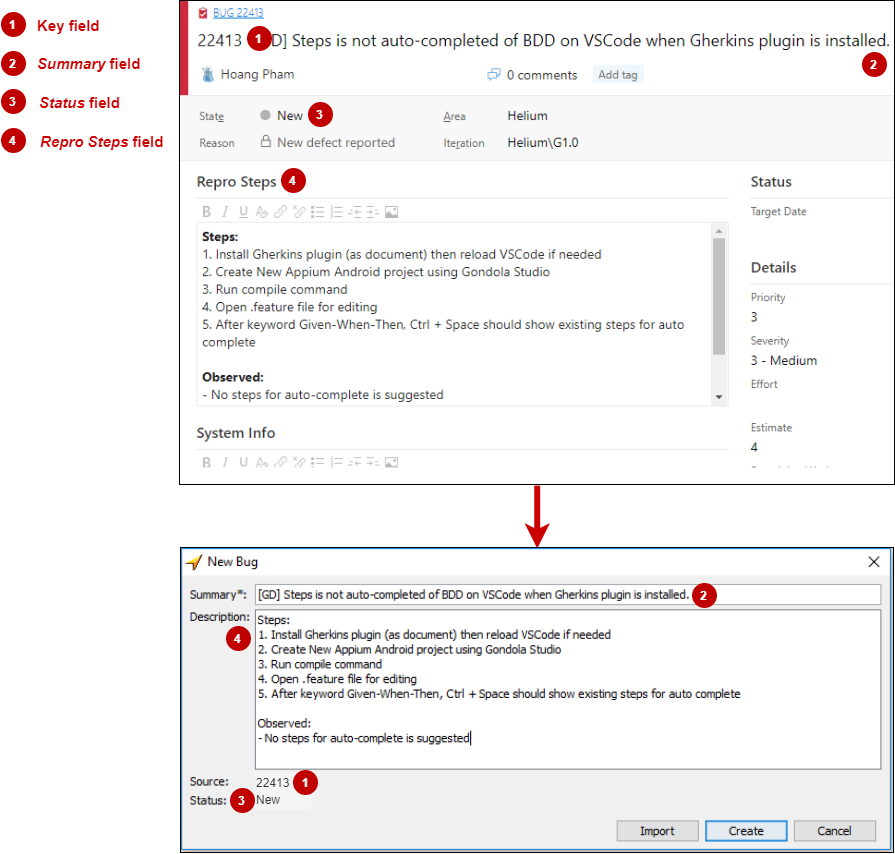Close the New Bug dialog with X

[x=873, y=562]
